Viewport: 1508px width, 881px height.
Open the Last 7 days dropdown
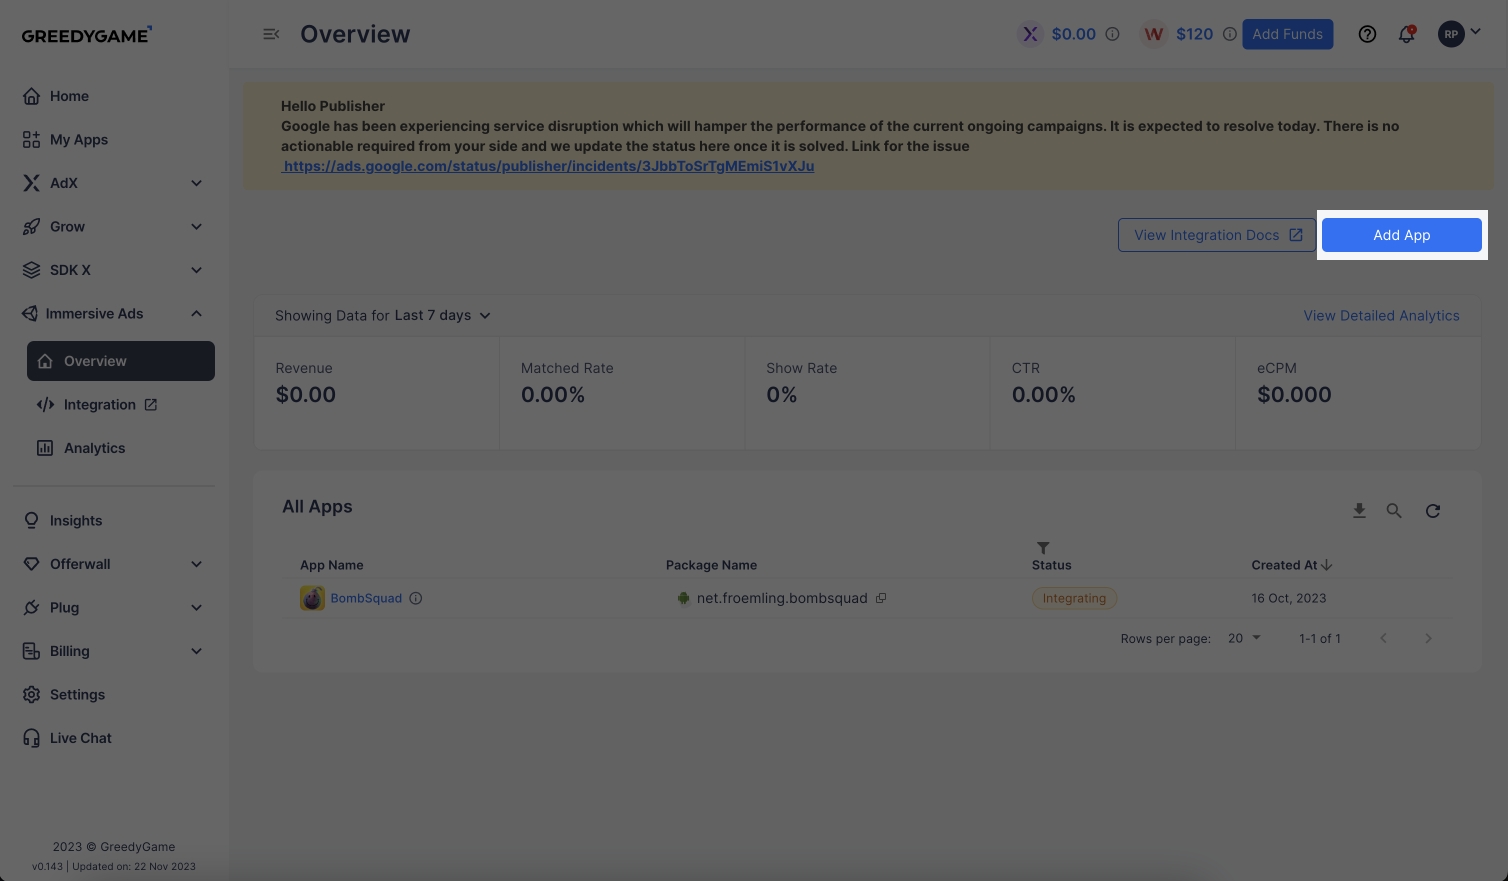point(442,316)
